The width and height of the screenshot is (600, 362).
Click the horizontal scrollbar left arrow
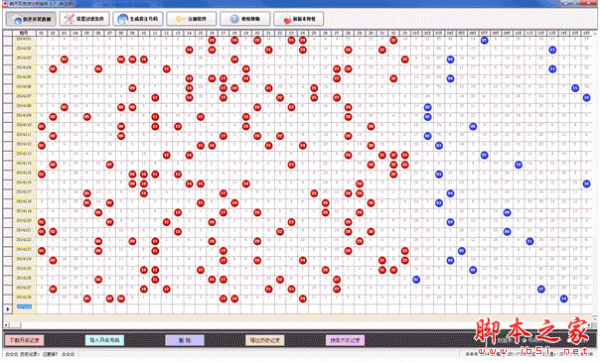6,325
